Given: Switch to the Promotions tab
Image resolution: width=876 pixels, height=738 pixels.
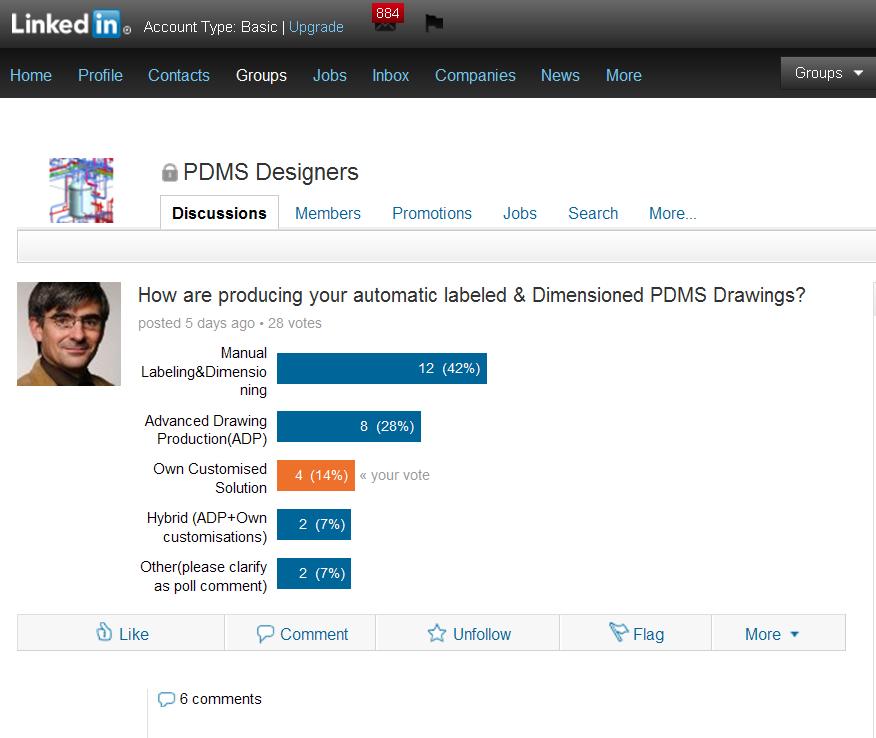Looking at the screenshot, I should pyautogui.click(x=431, y=213).
